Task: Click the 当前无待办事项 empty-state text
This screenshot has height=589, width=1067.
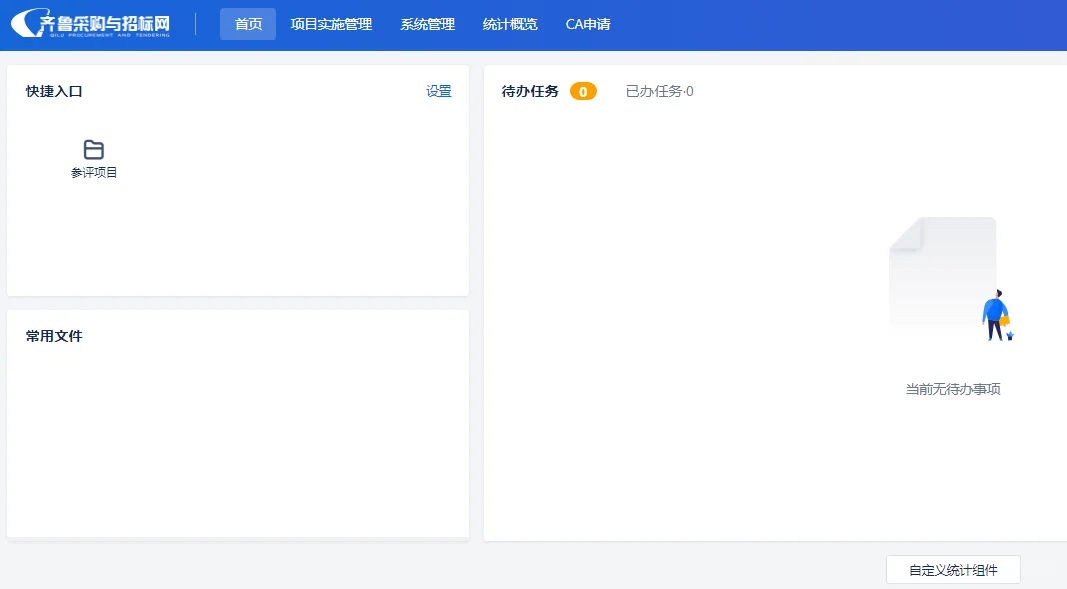Action: point(953,389)
